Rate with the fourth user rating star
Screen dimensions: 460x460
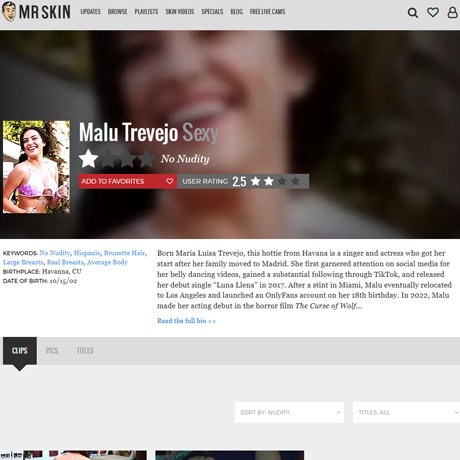[x=295, y=181]
